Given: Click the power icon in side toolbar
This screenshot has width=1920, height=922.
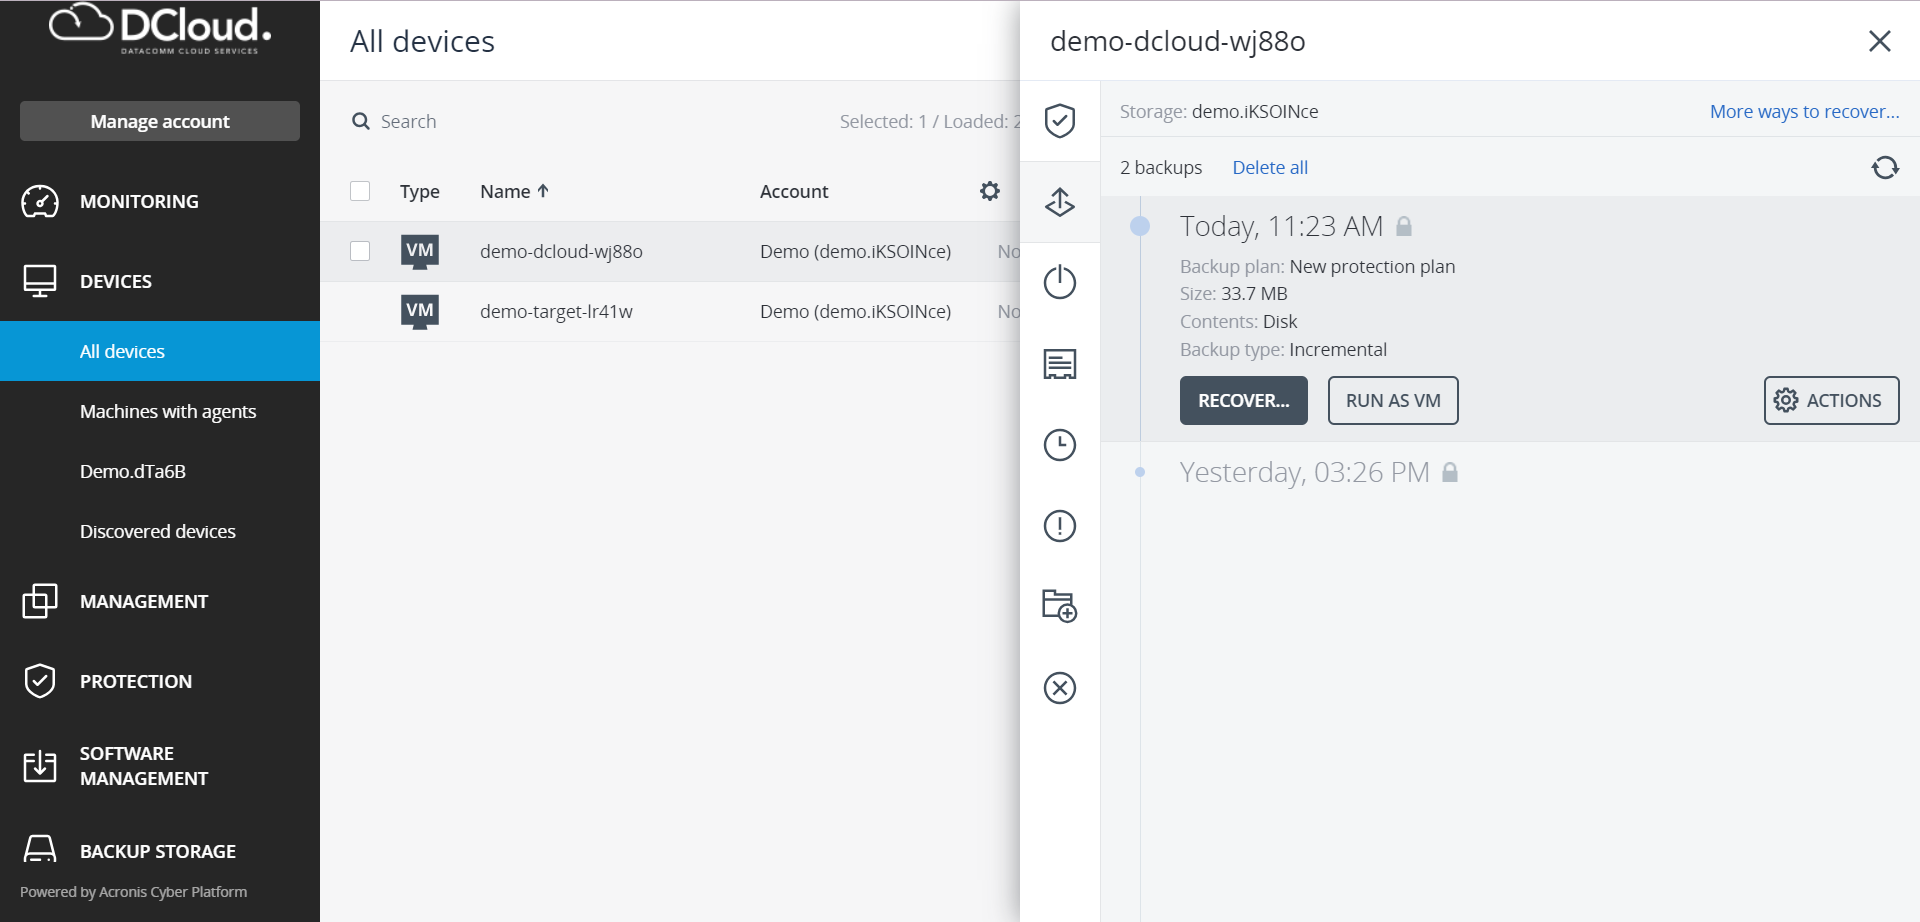Looking at the screenshot, I should click(1059, 283).
